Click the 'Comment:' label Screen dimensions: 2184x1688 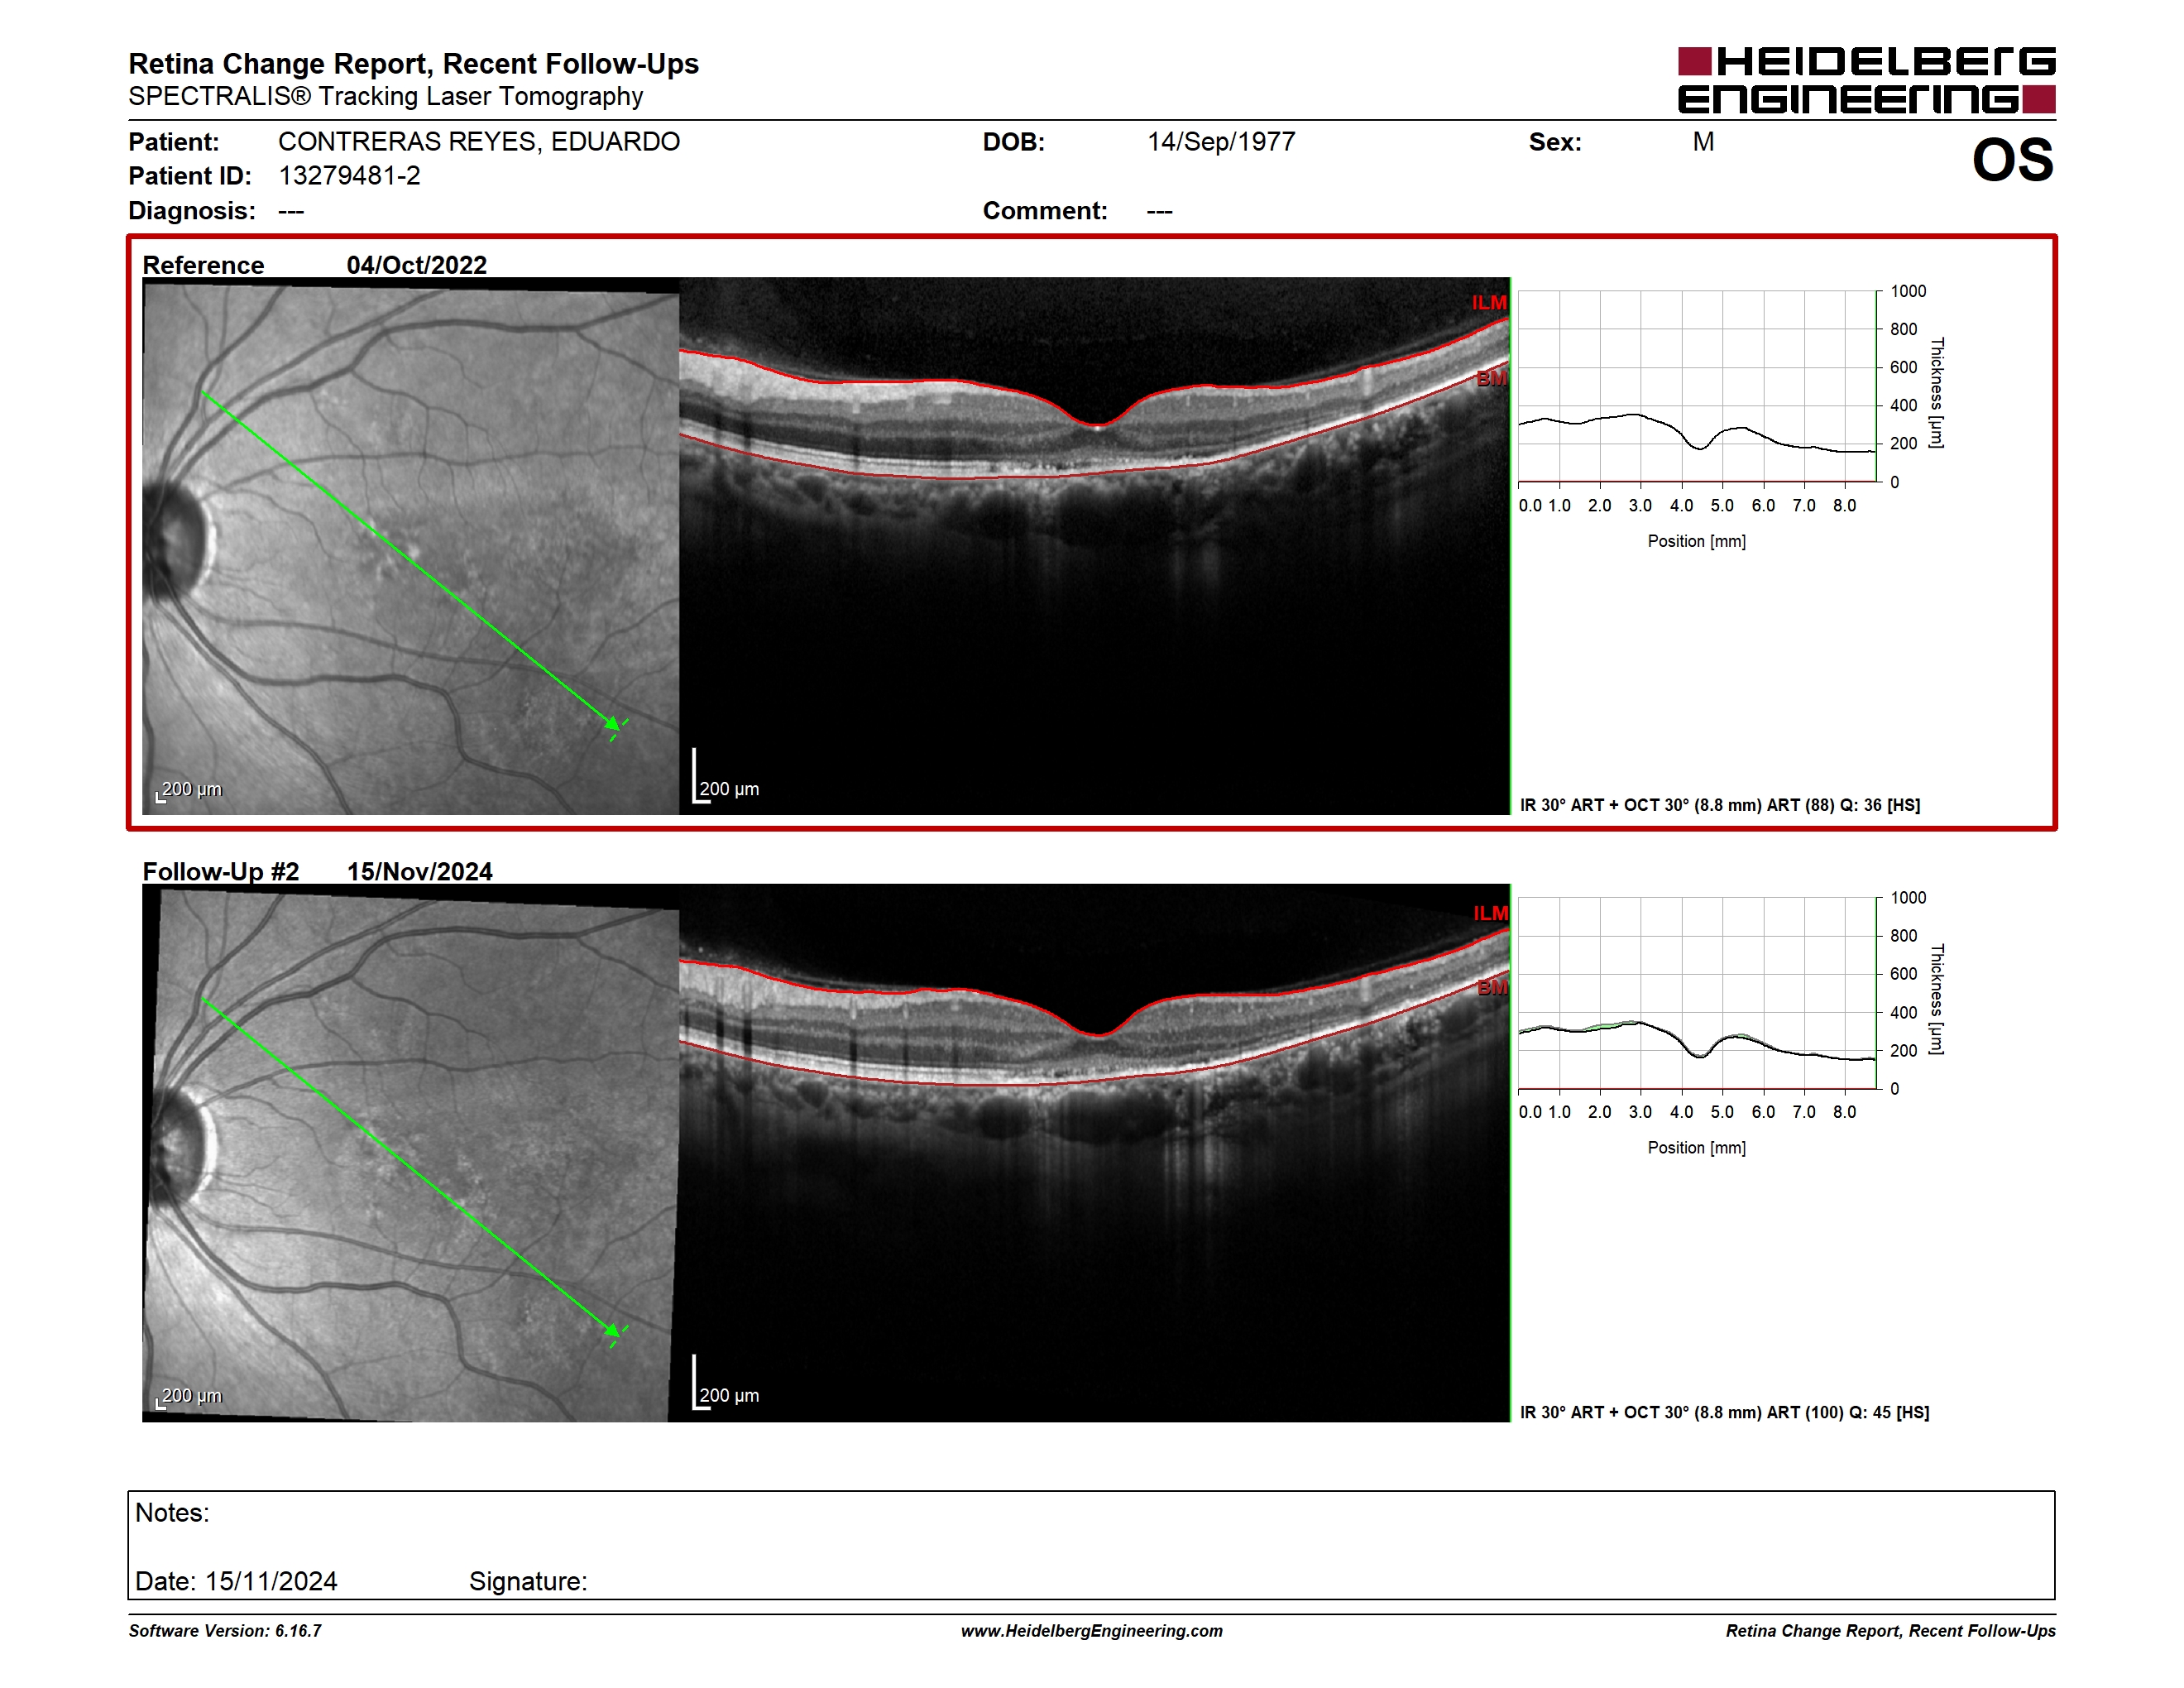[x=1045, y=211]
